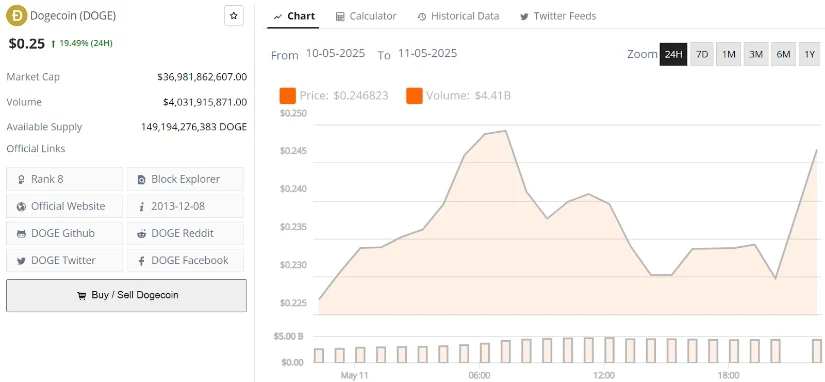Click the Twitter icon beside DOGE Twitter
This screenshot has width=825, height=382.
click(x=21, y=261)
